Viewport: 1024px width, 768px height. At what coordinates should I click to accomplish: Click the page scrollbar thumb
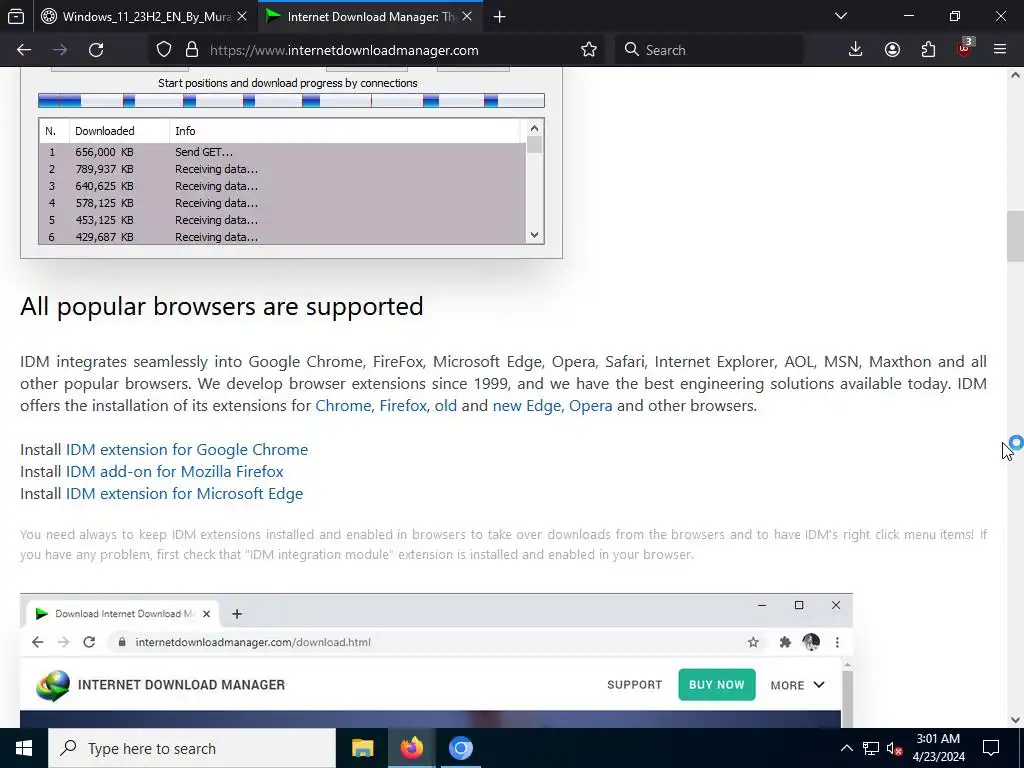pyautogui.click(x=1015, y=236)
